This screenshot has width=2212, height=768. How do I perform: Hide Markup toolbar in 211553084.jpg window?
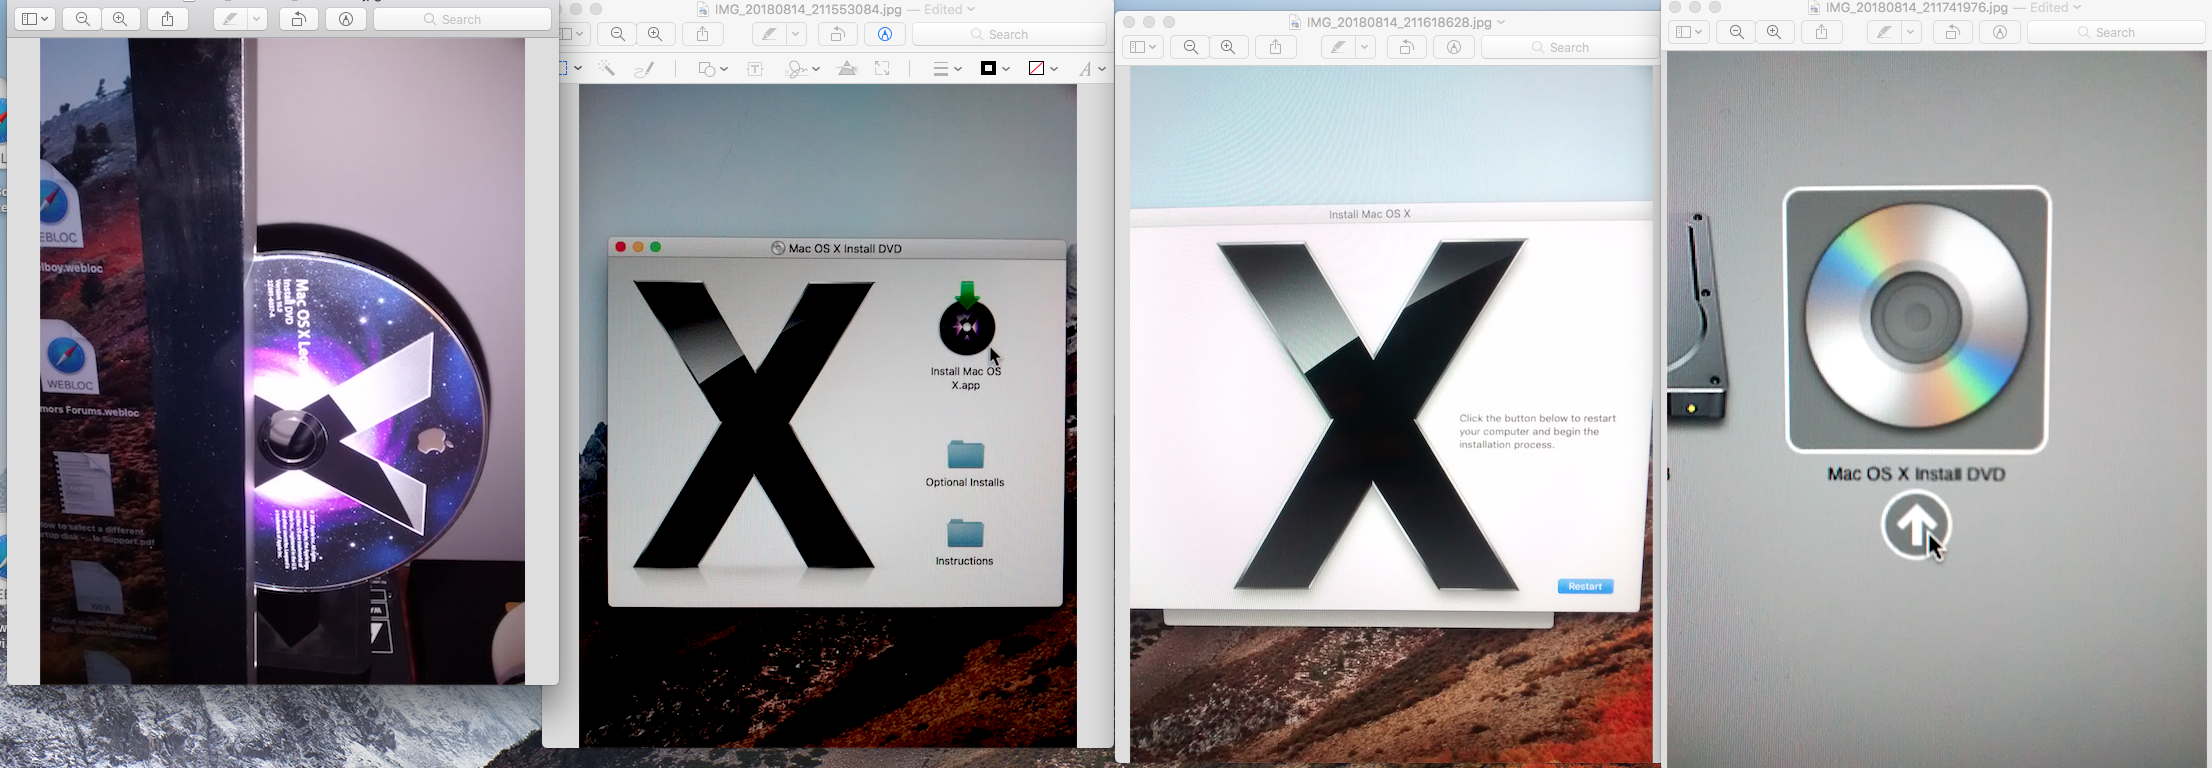pyautogui.click(x=885, y=34)
